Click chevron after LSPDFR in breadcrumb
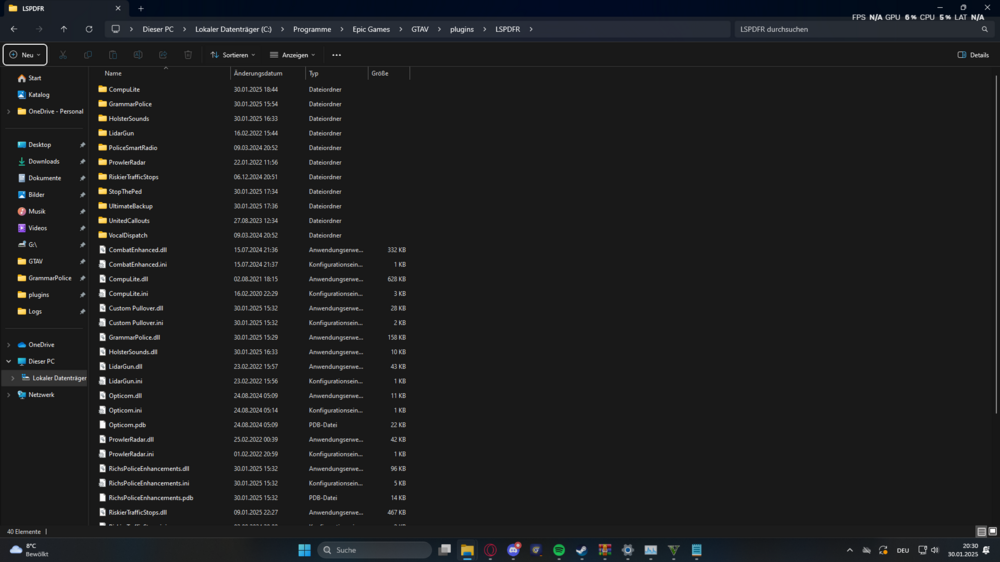Viewport: 1000px width, 562px height. (x=531, y=29)
